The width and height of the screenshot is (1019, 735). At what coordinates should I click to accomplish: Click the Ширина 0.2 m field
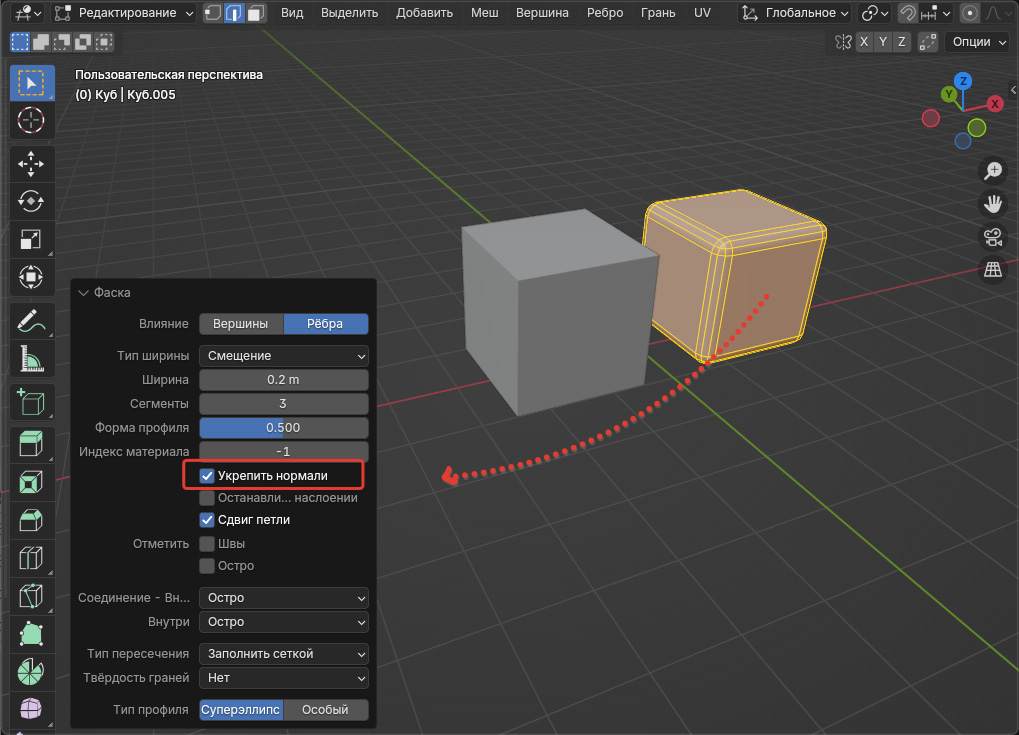pos(284,380)
